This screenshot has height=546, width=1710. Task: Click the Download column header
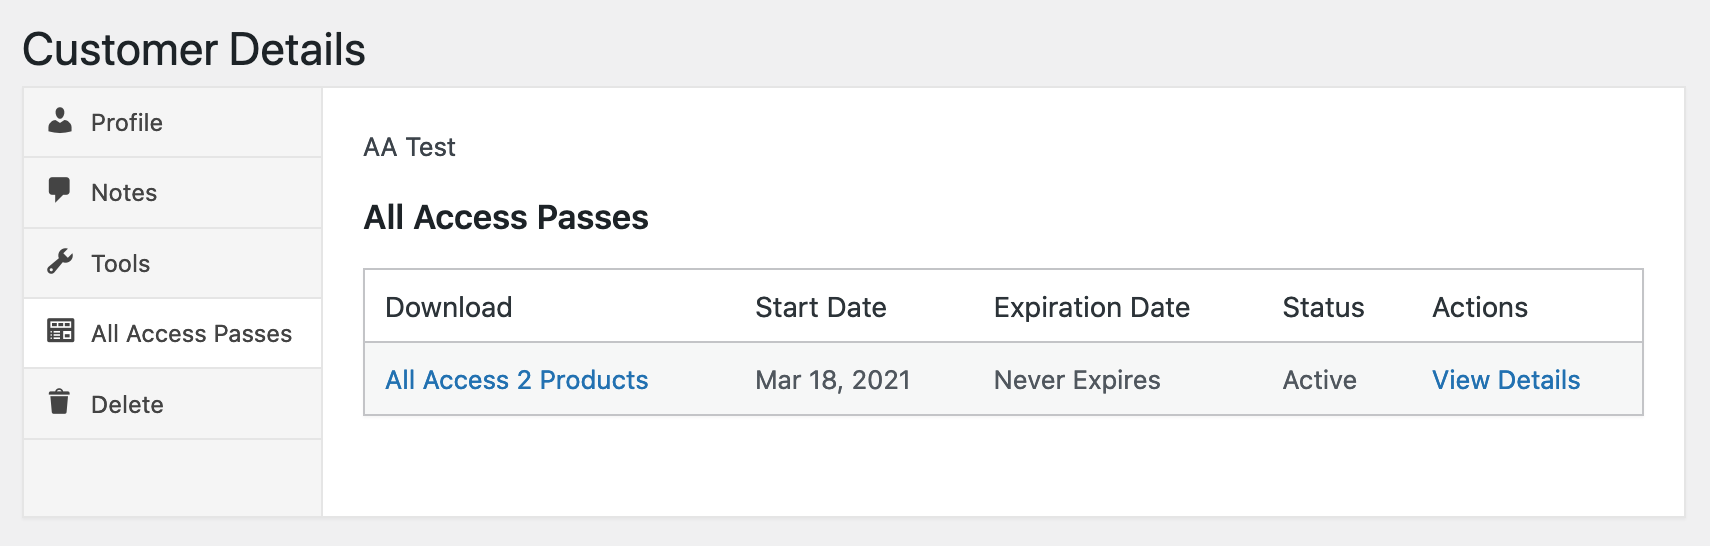448,307
